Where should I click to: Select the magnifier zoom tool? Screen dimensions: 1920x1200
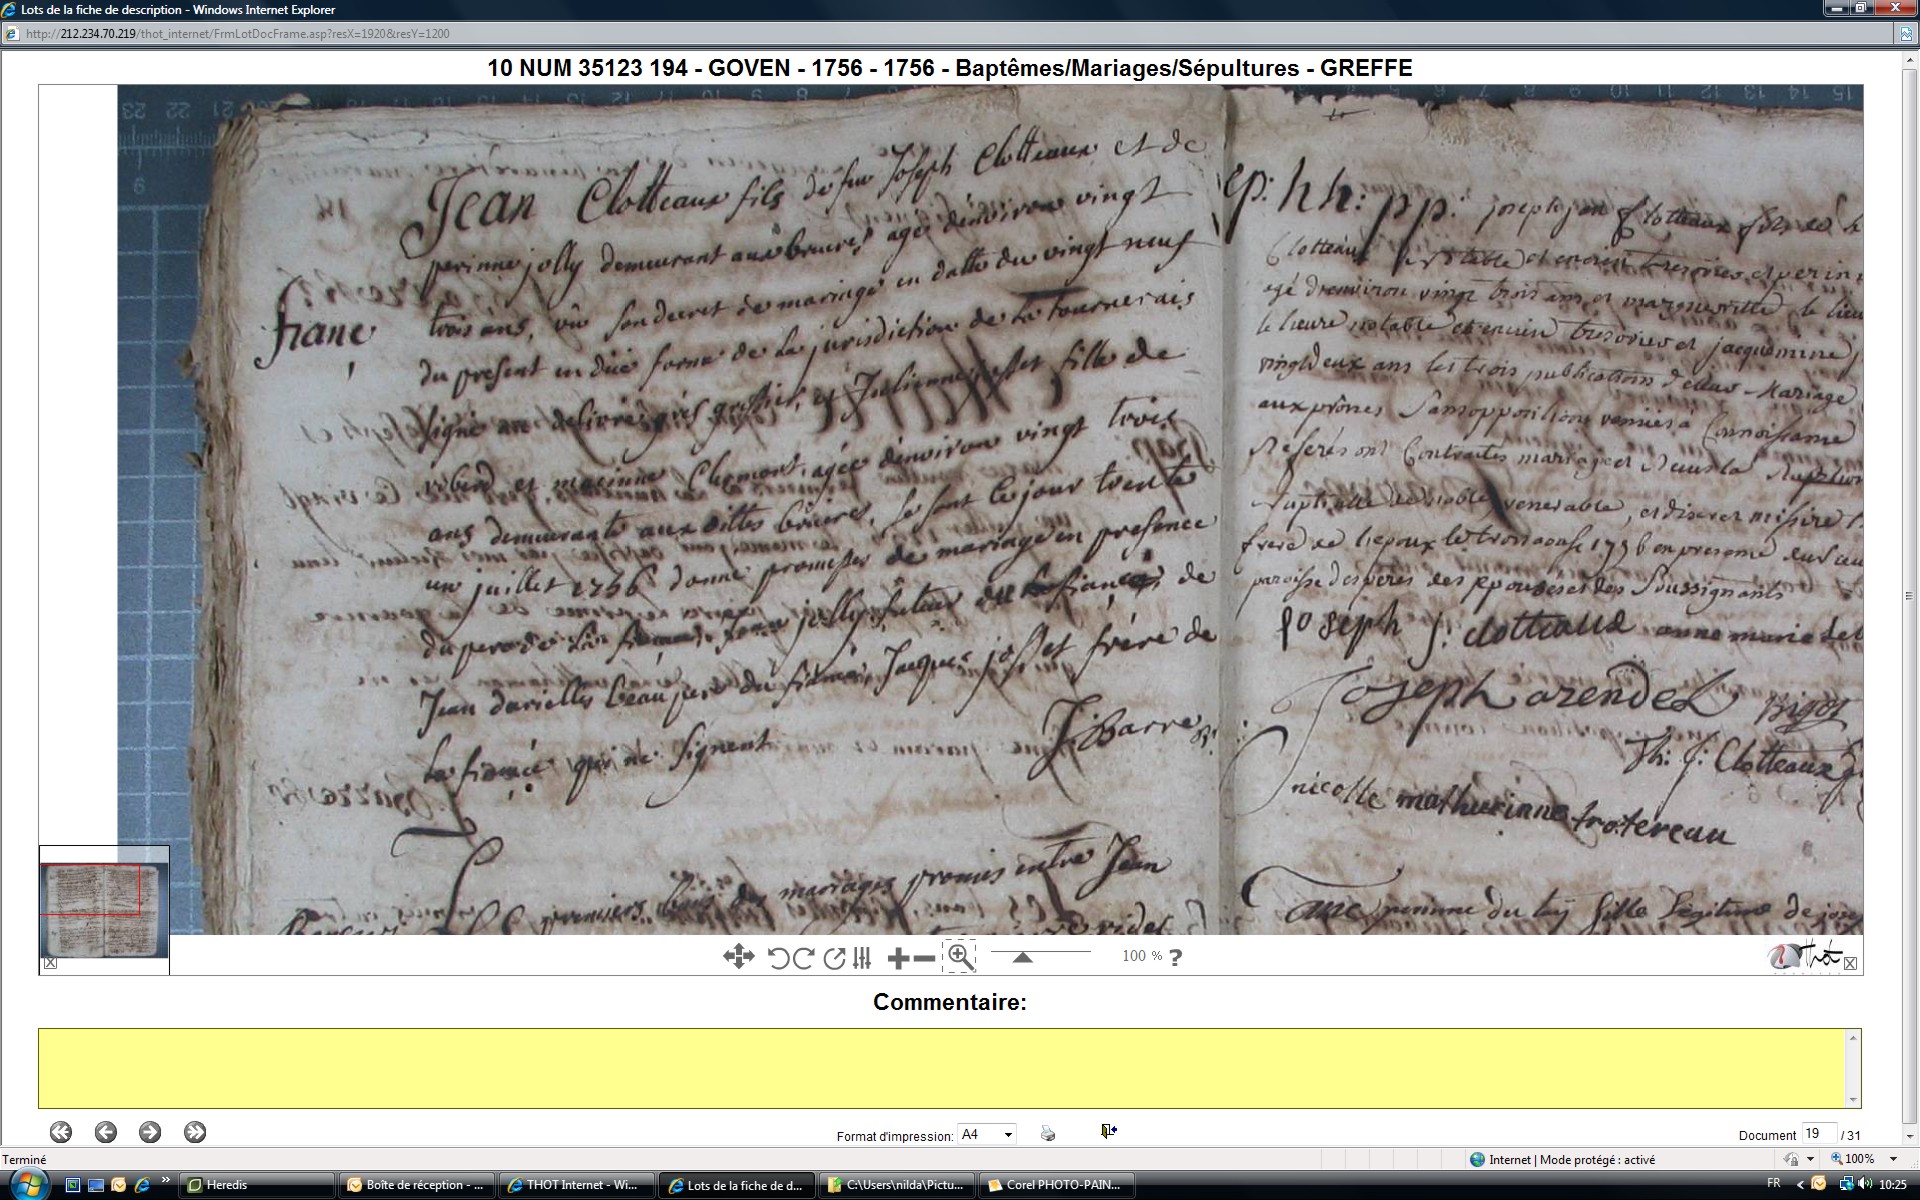pos(960,956)
